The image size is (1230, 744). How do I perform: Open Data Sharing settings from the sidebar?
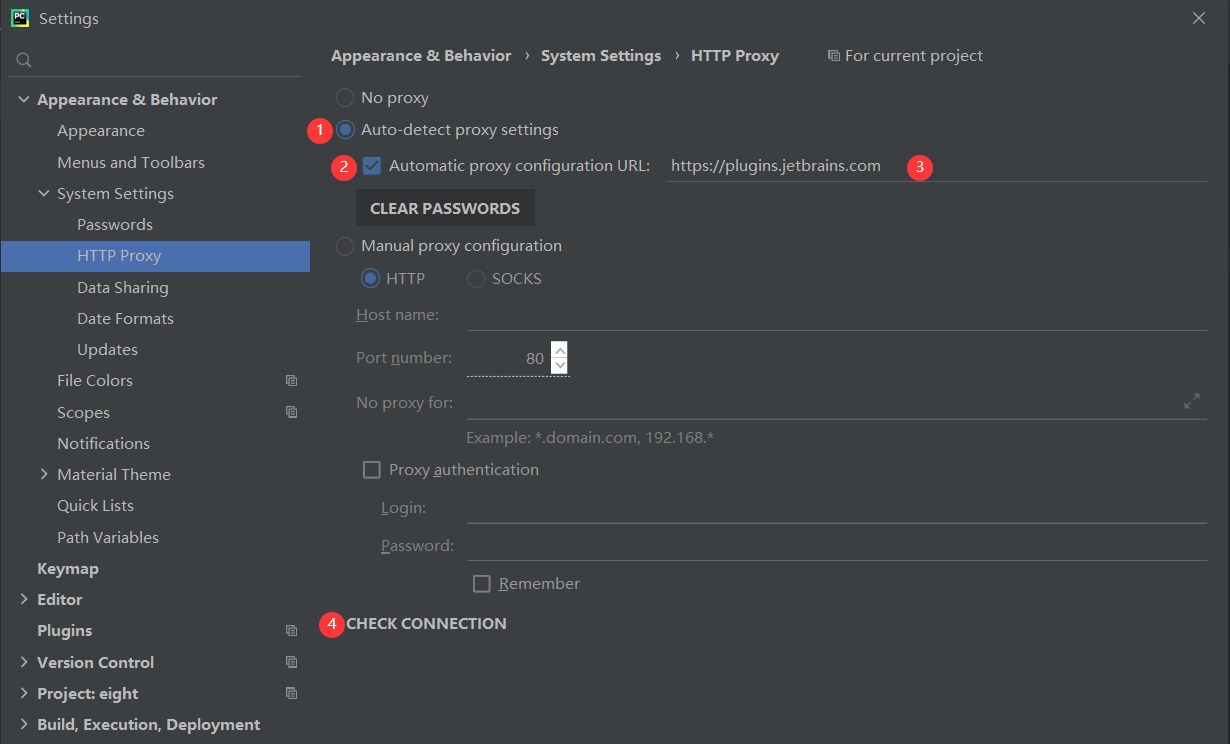click(122, 287)
